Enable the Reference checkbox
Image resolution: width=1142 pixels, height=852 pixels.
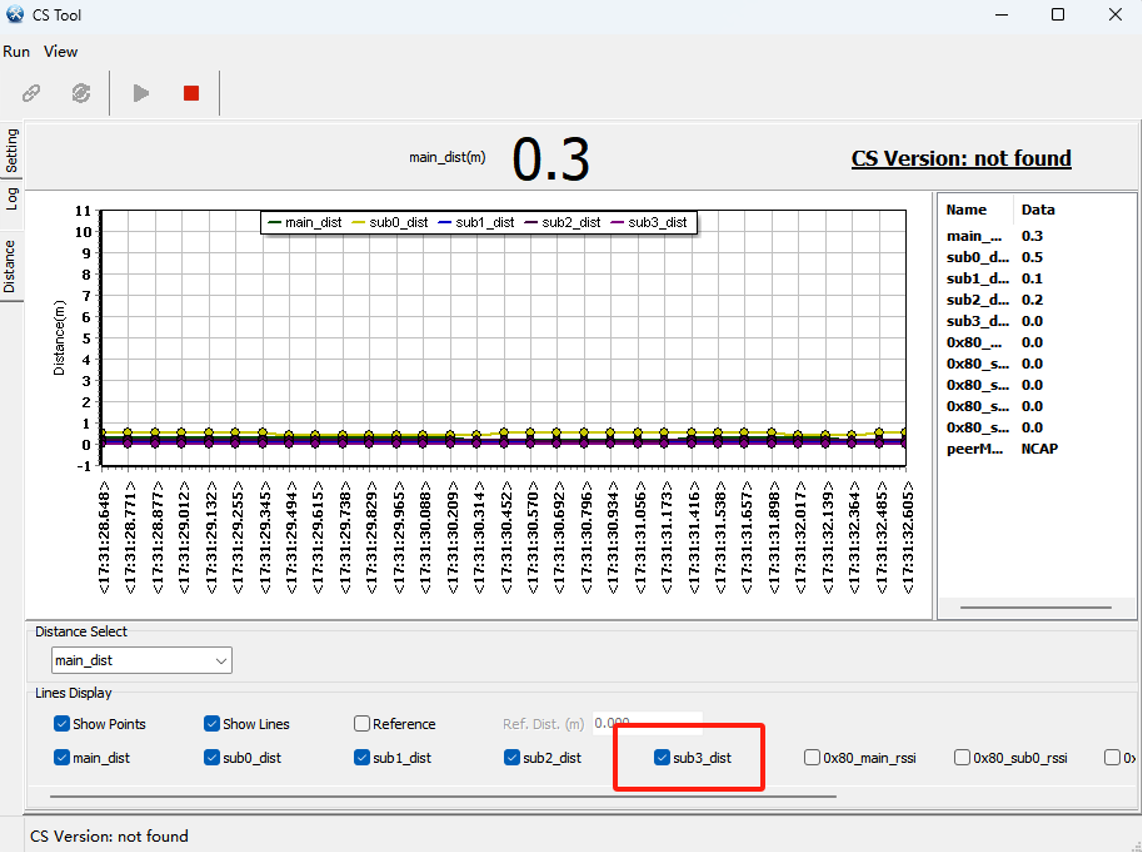coord(362,724)
